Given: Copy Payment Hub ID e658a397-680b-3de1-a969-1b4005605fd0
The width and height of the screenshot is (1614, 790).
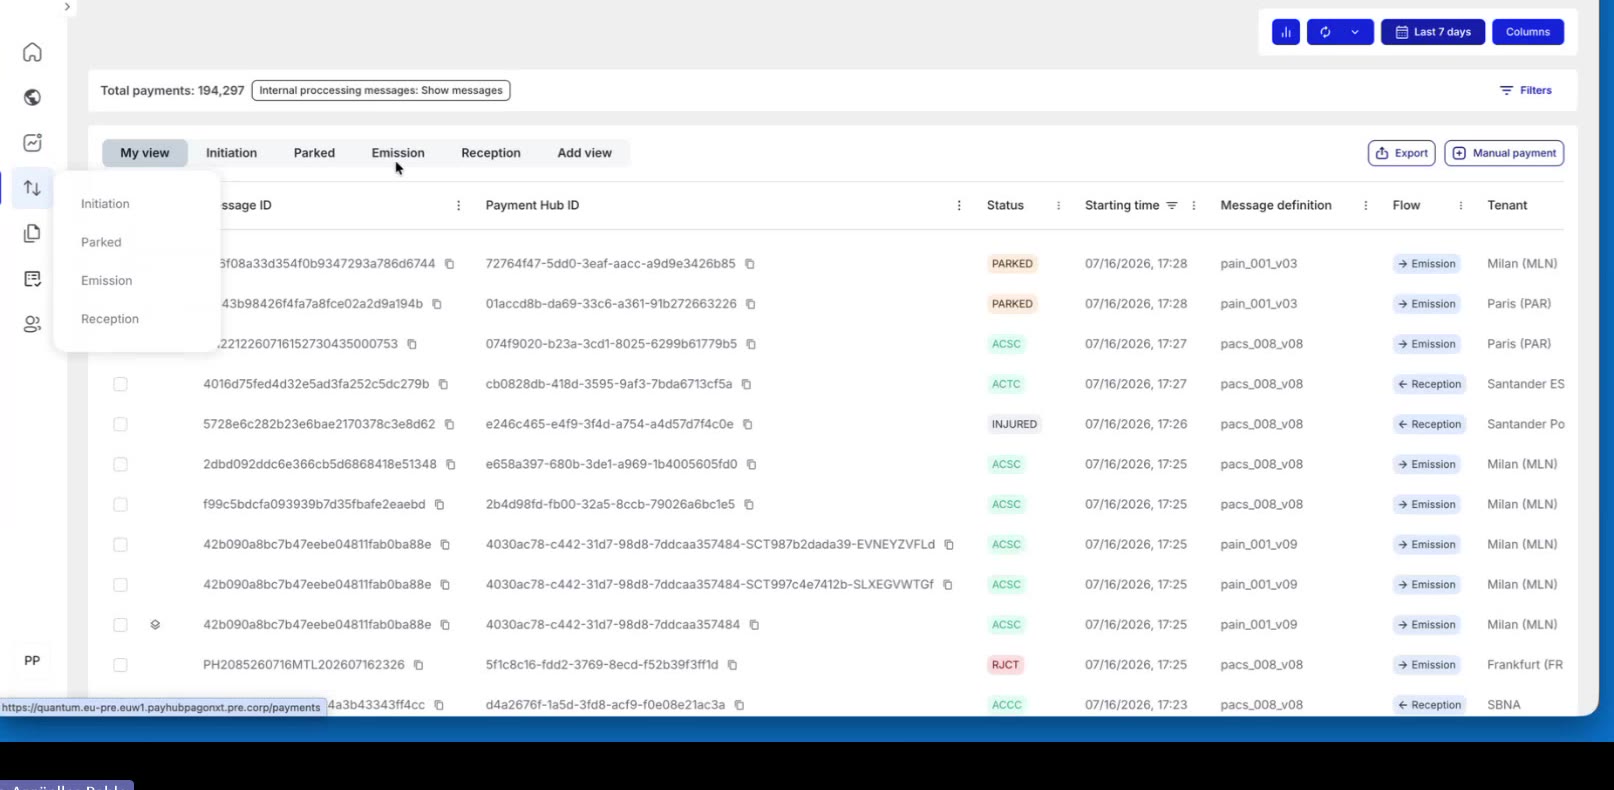Looking at the screenshot, I should 751,464.
